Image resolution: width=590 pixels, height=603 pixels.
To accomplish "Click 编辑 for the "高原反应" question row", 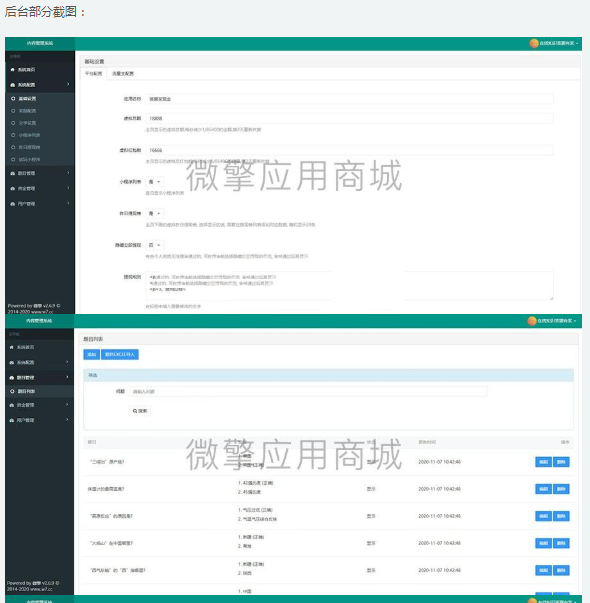I will [x=543, y=516].
